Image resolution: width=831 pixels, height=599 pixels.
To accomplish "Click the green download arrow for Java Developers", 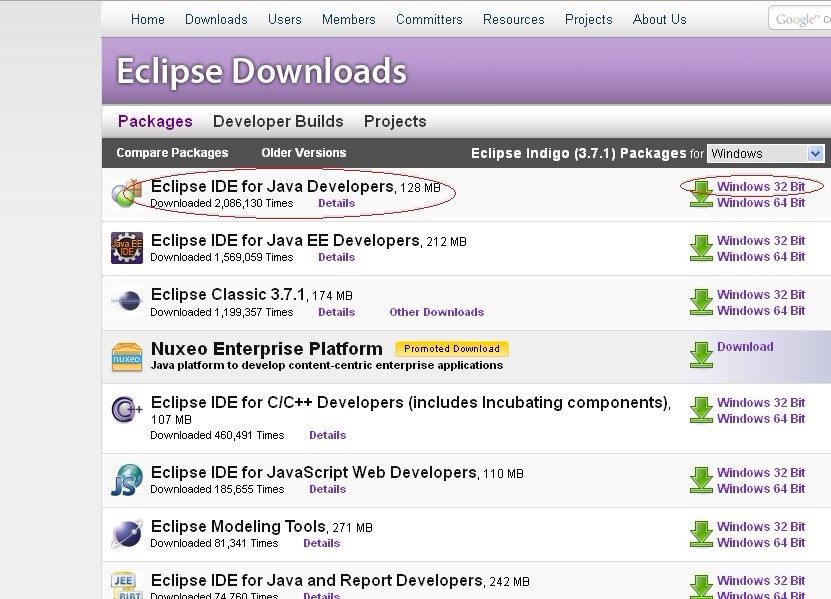I will (x=701, y=194).
